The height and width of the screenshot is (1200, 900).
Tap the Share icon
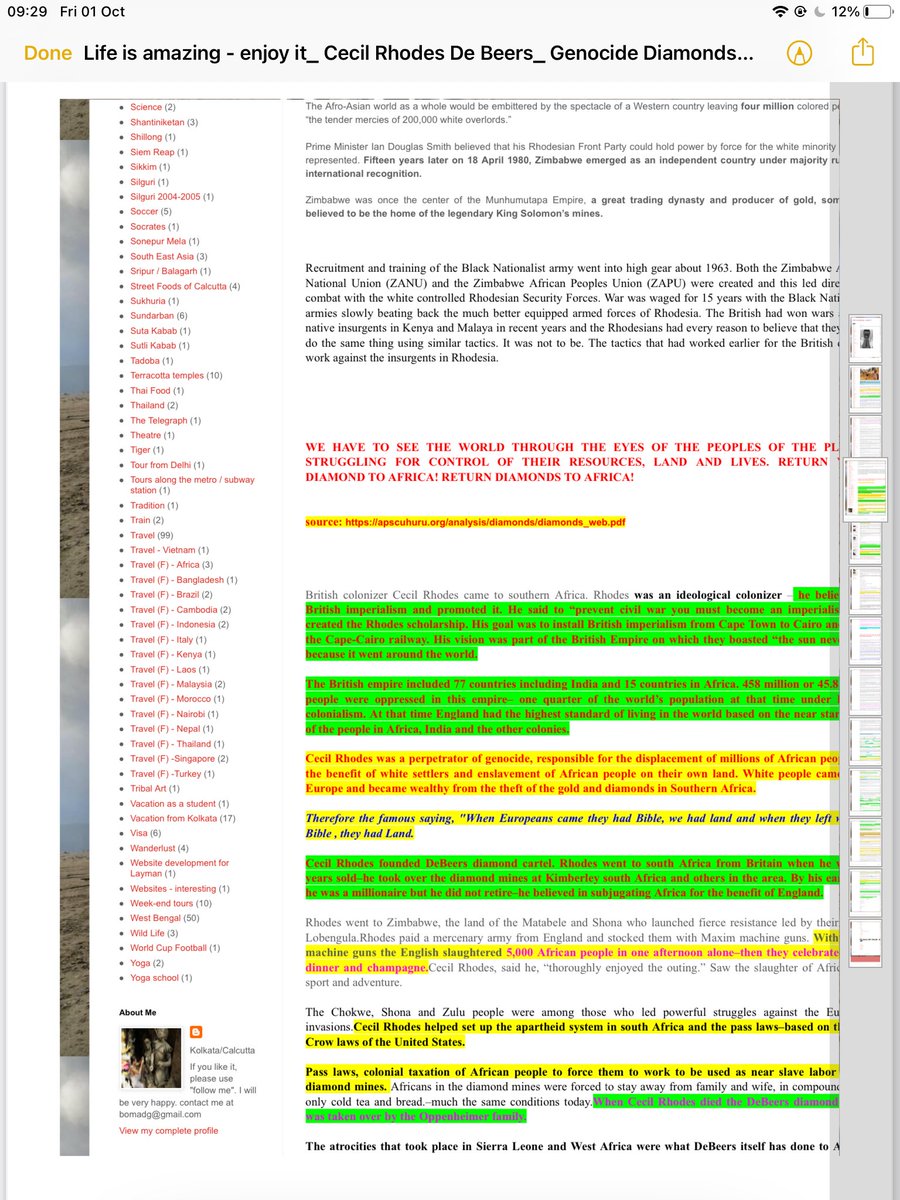click(863, 51)
